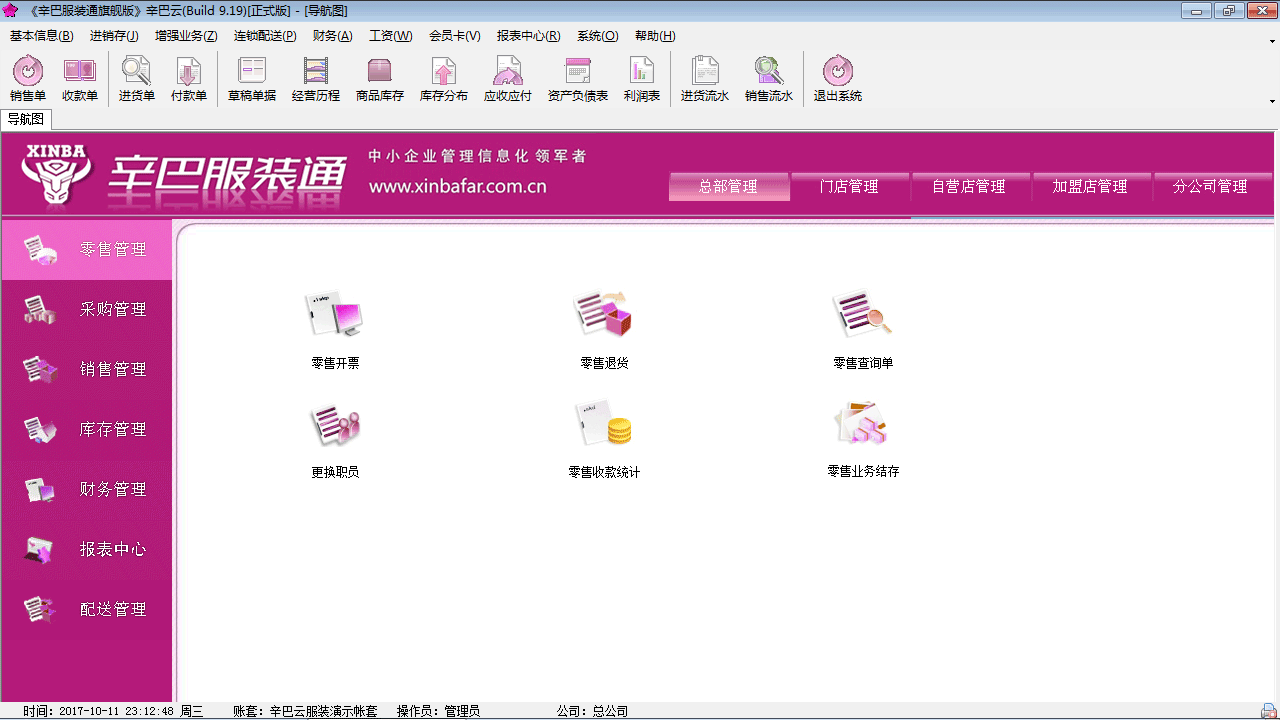The height and width of the screenshot is (720, 1280).
Task: Open the 系统(O) menu
Action: pyautogui.click(x=597, y=36)
